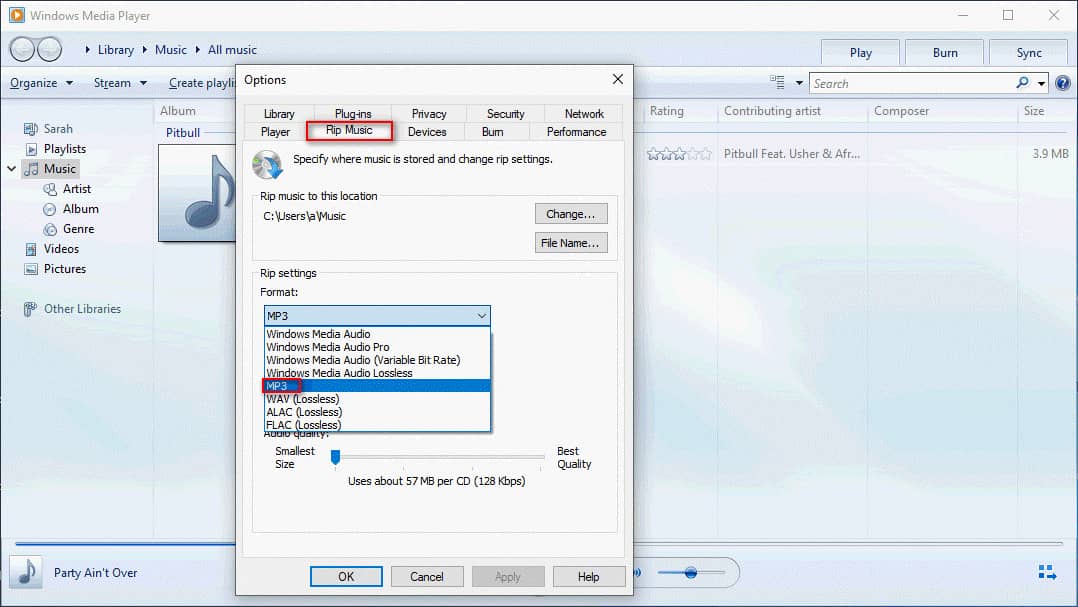Expand the All music breadcrumb arrow
1078x607 pixels.
pyautogui.click(x=197, y=49)
